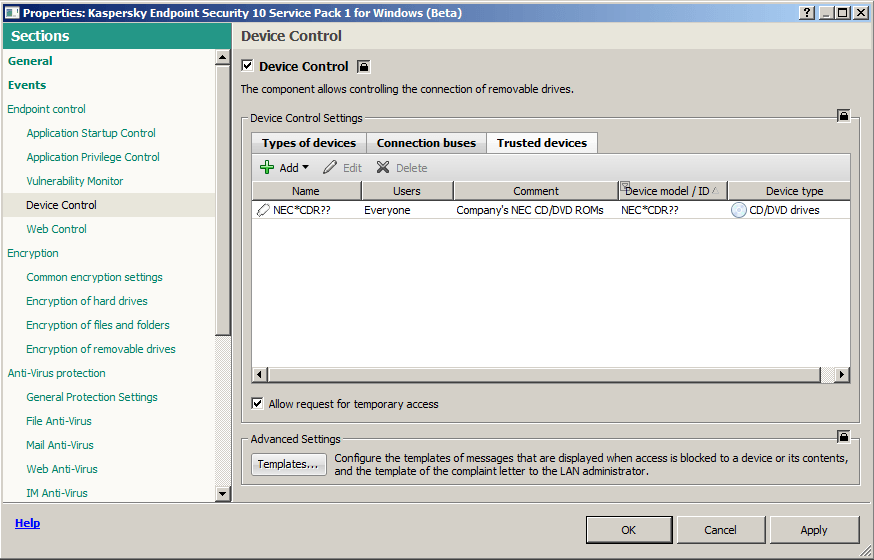Switch to Types of devices tab
Image resolution: width=874 pixels, height=560 pixels.
coord(309,143)
